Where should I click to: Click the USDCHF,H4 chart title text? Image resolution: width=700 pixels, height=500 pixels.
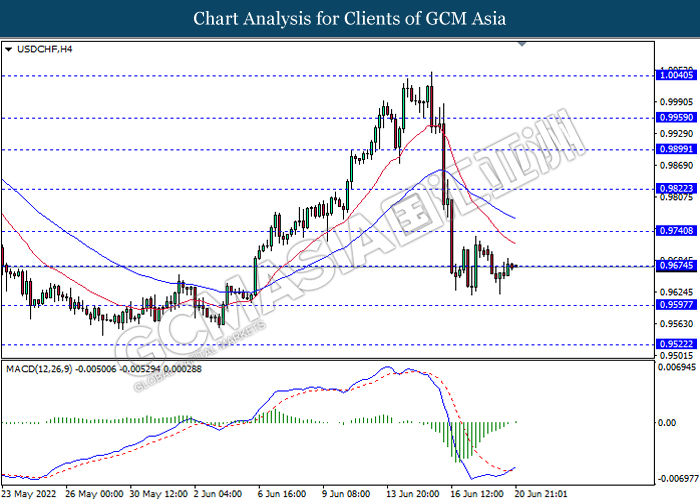[x=44, y=49]
